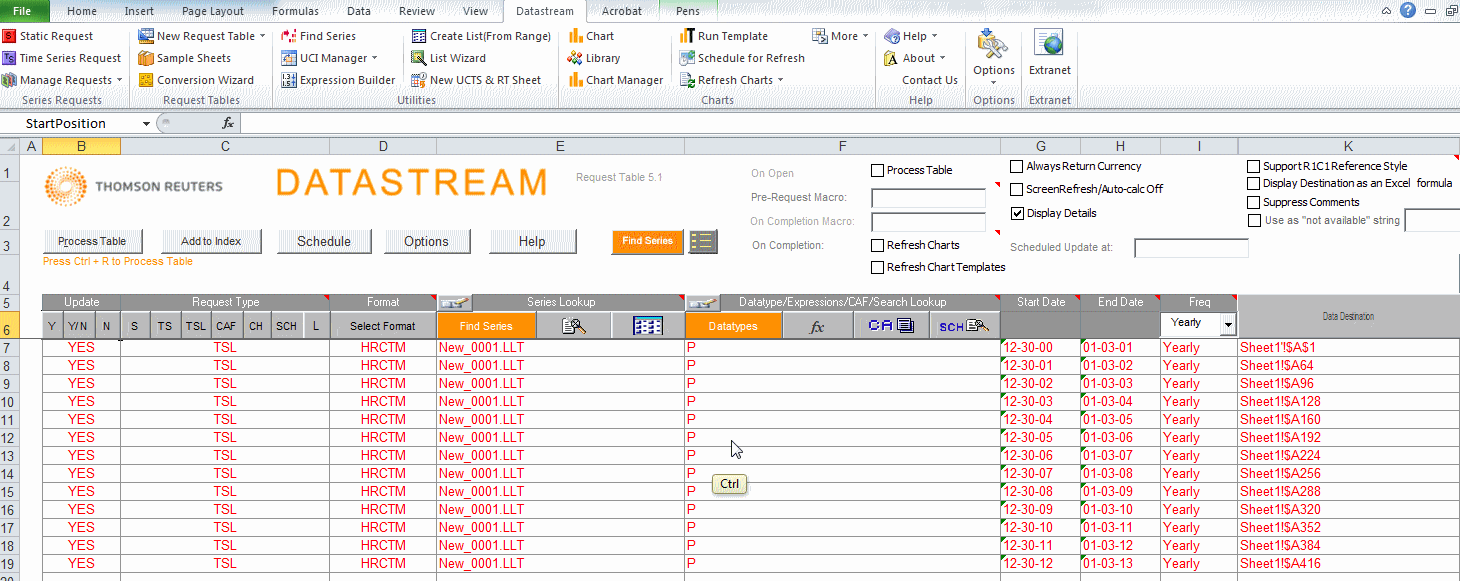Screen dimensions: 1460x581
Task: Enable Support R1C1 Reference Style
Action: click(x=1254, y=166)
